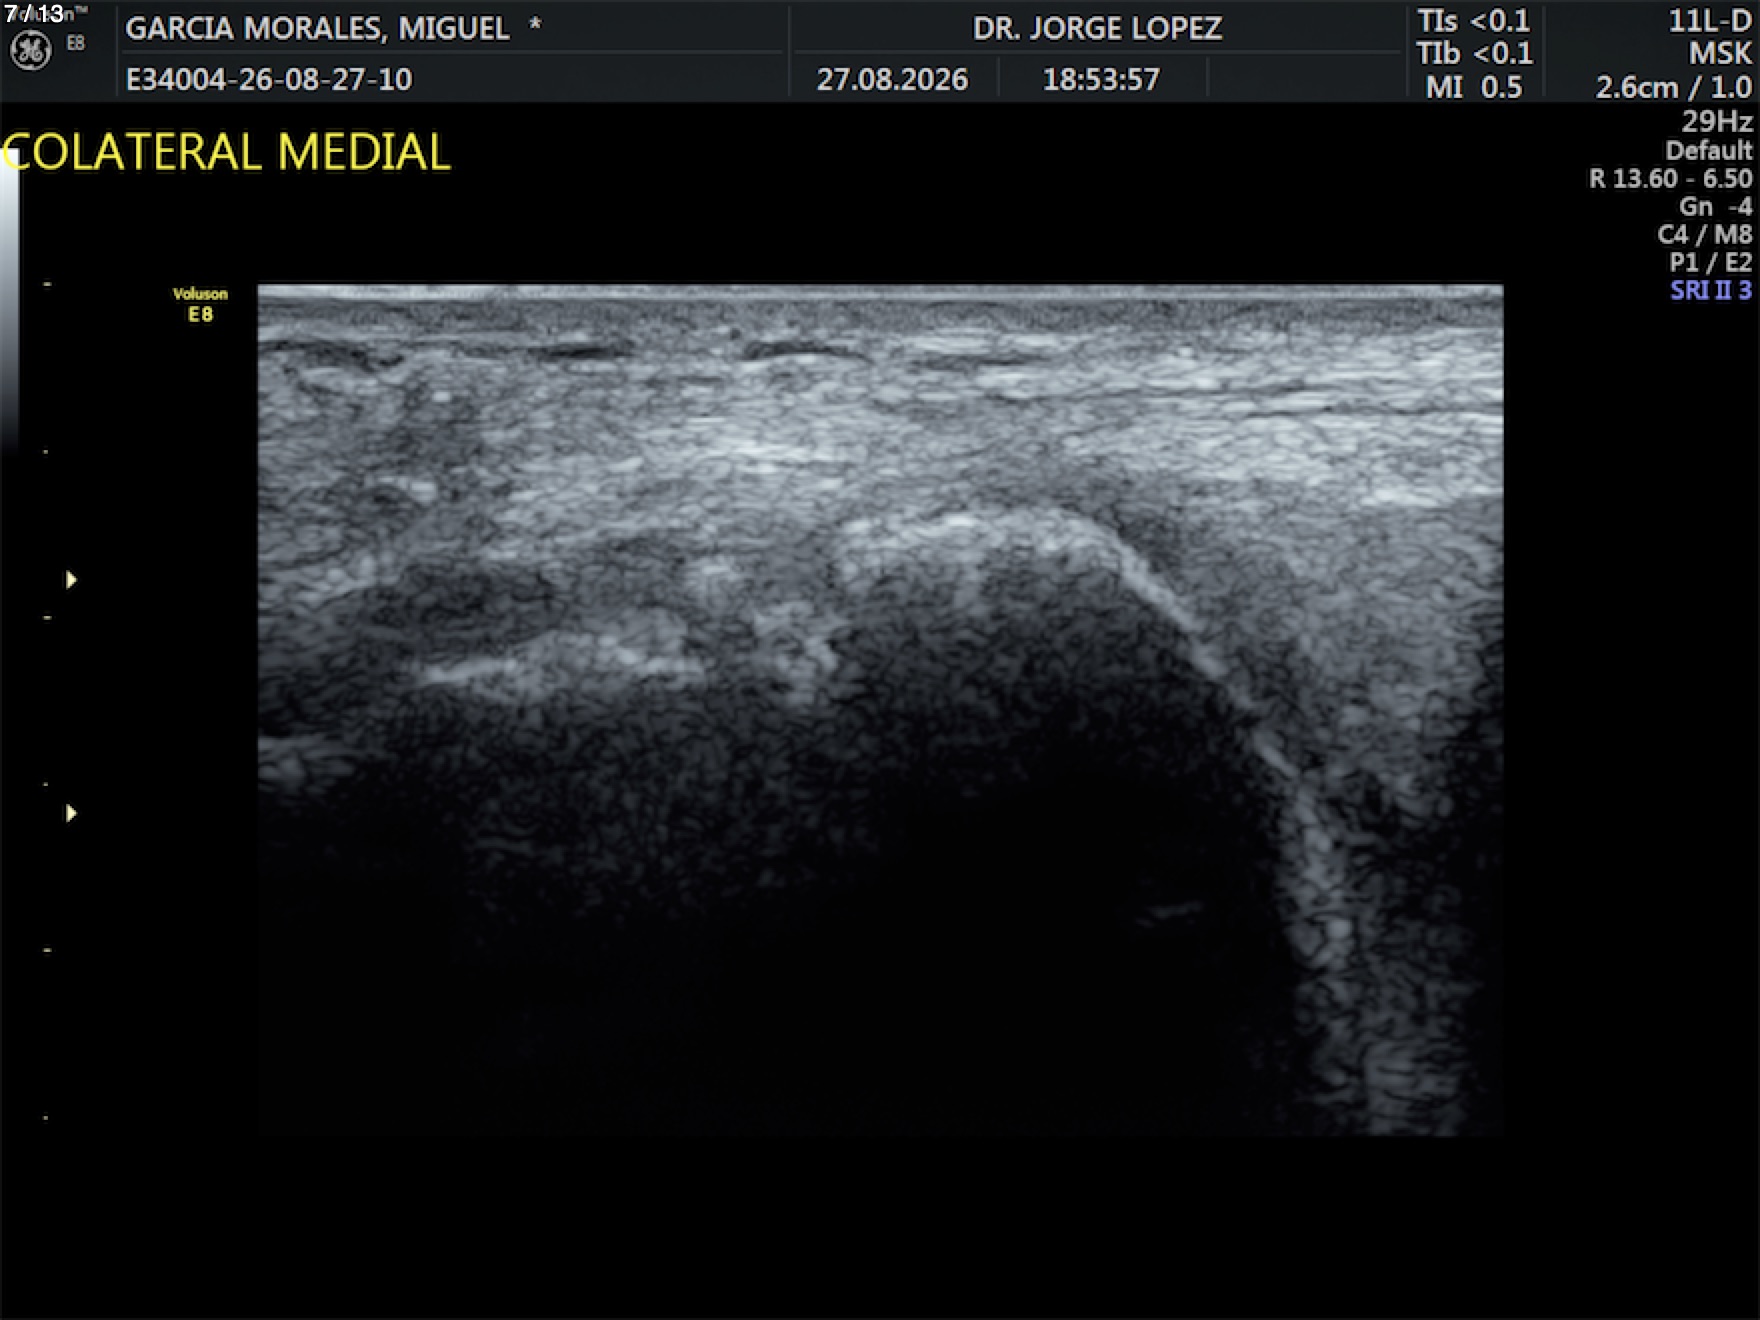Click the GE logo icon
Viewport: 1760px width, 1320px height.
30,51
